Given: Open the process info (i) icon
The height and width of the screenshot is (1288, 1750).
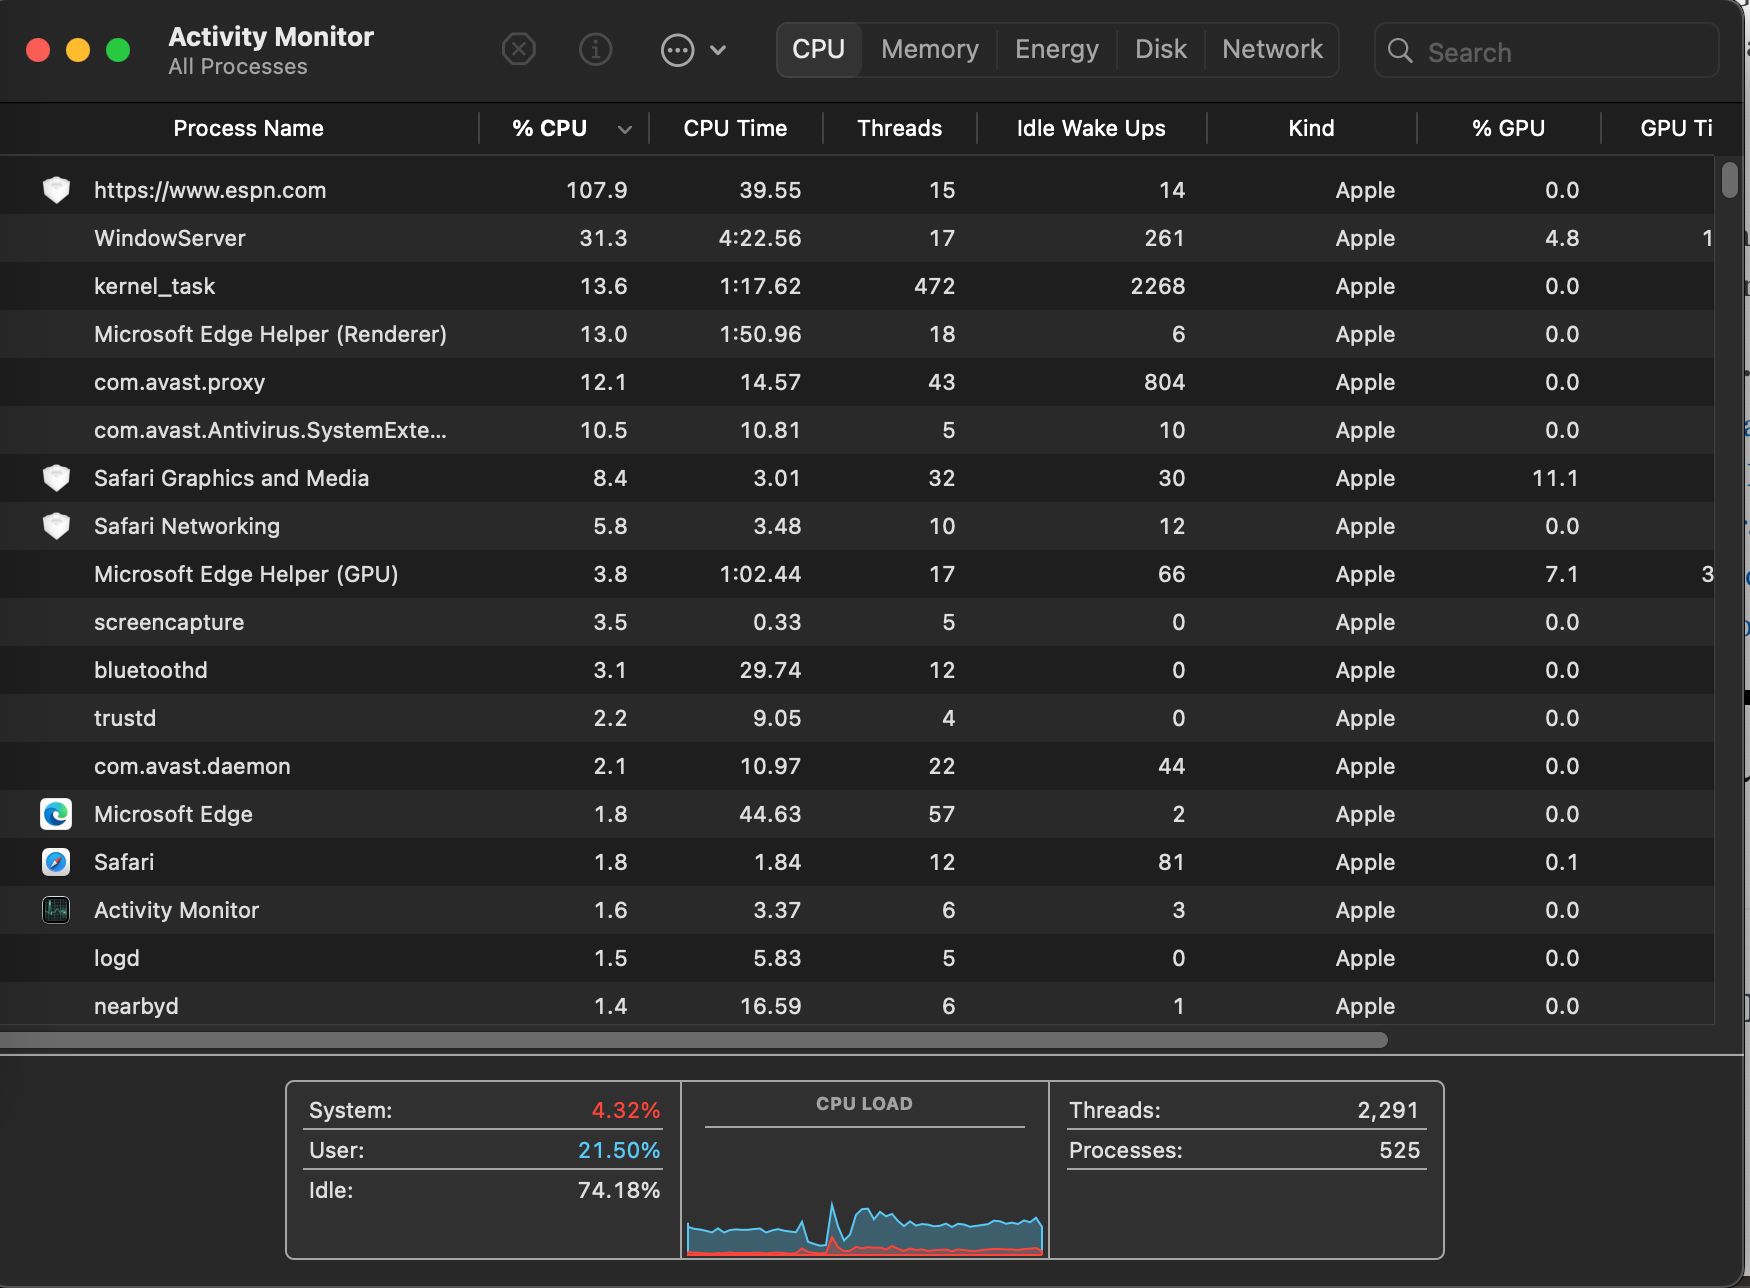Looking at the screenshot, I should click(x=596, y=49).
